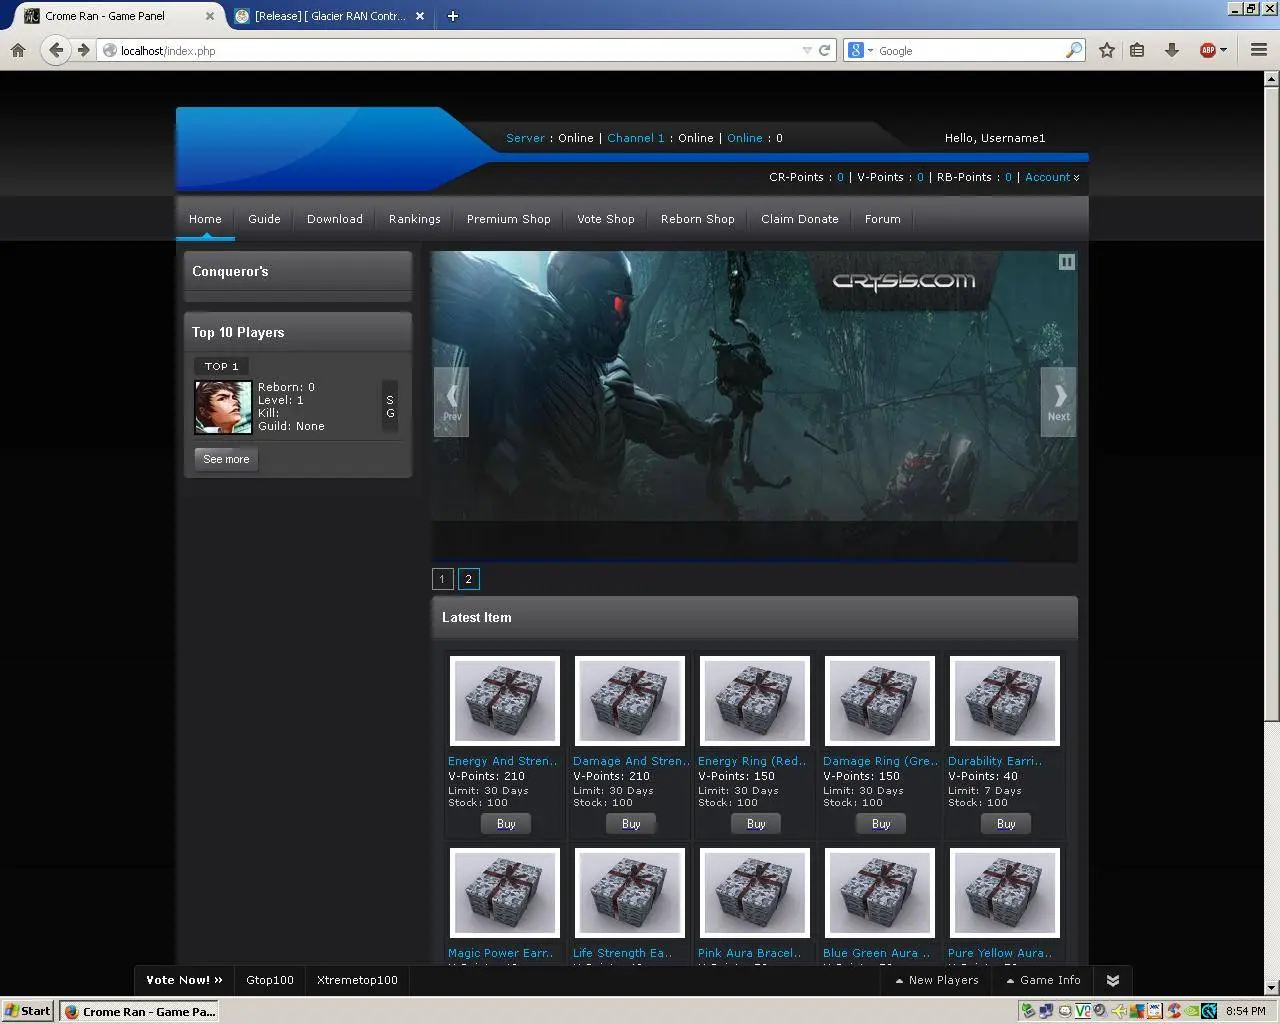Viewport: 1280px width, 1024px height.
Task: Open the downloads arrow icon
Action: (x=1171, y=50)
